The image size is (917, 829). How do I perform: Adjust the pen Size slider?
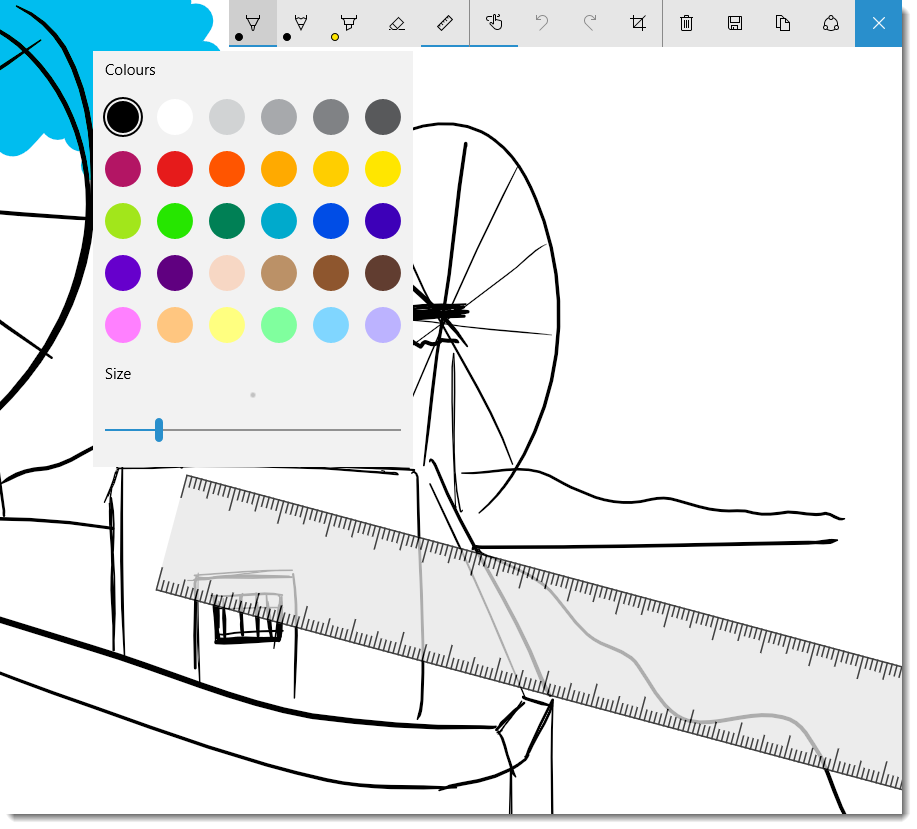159,429
